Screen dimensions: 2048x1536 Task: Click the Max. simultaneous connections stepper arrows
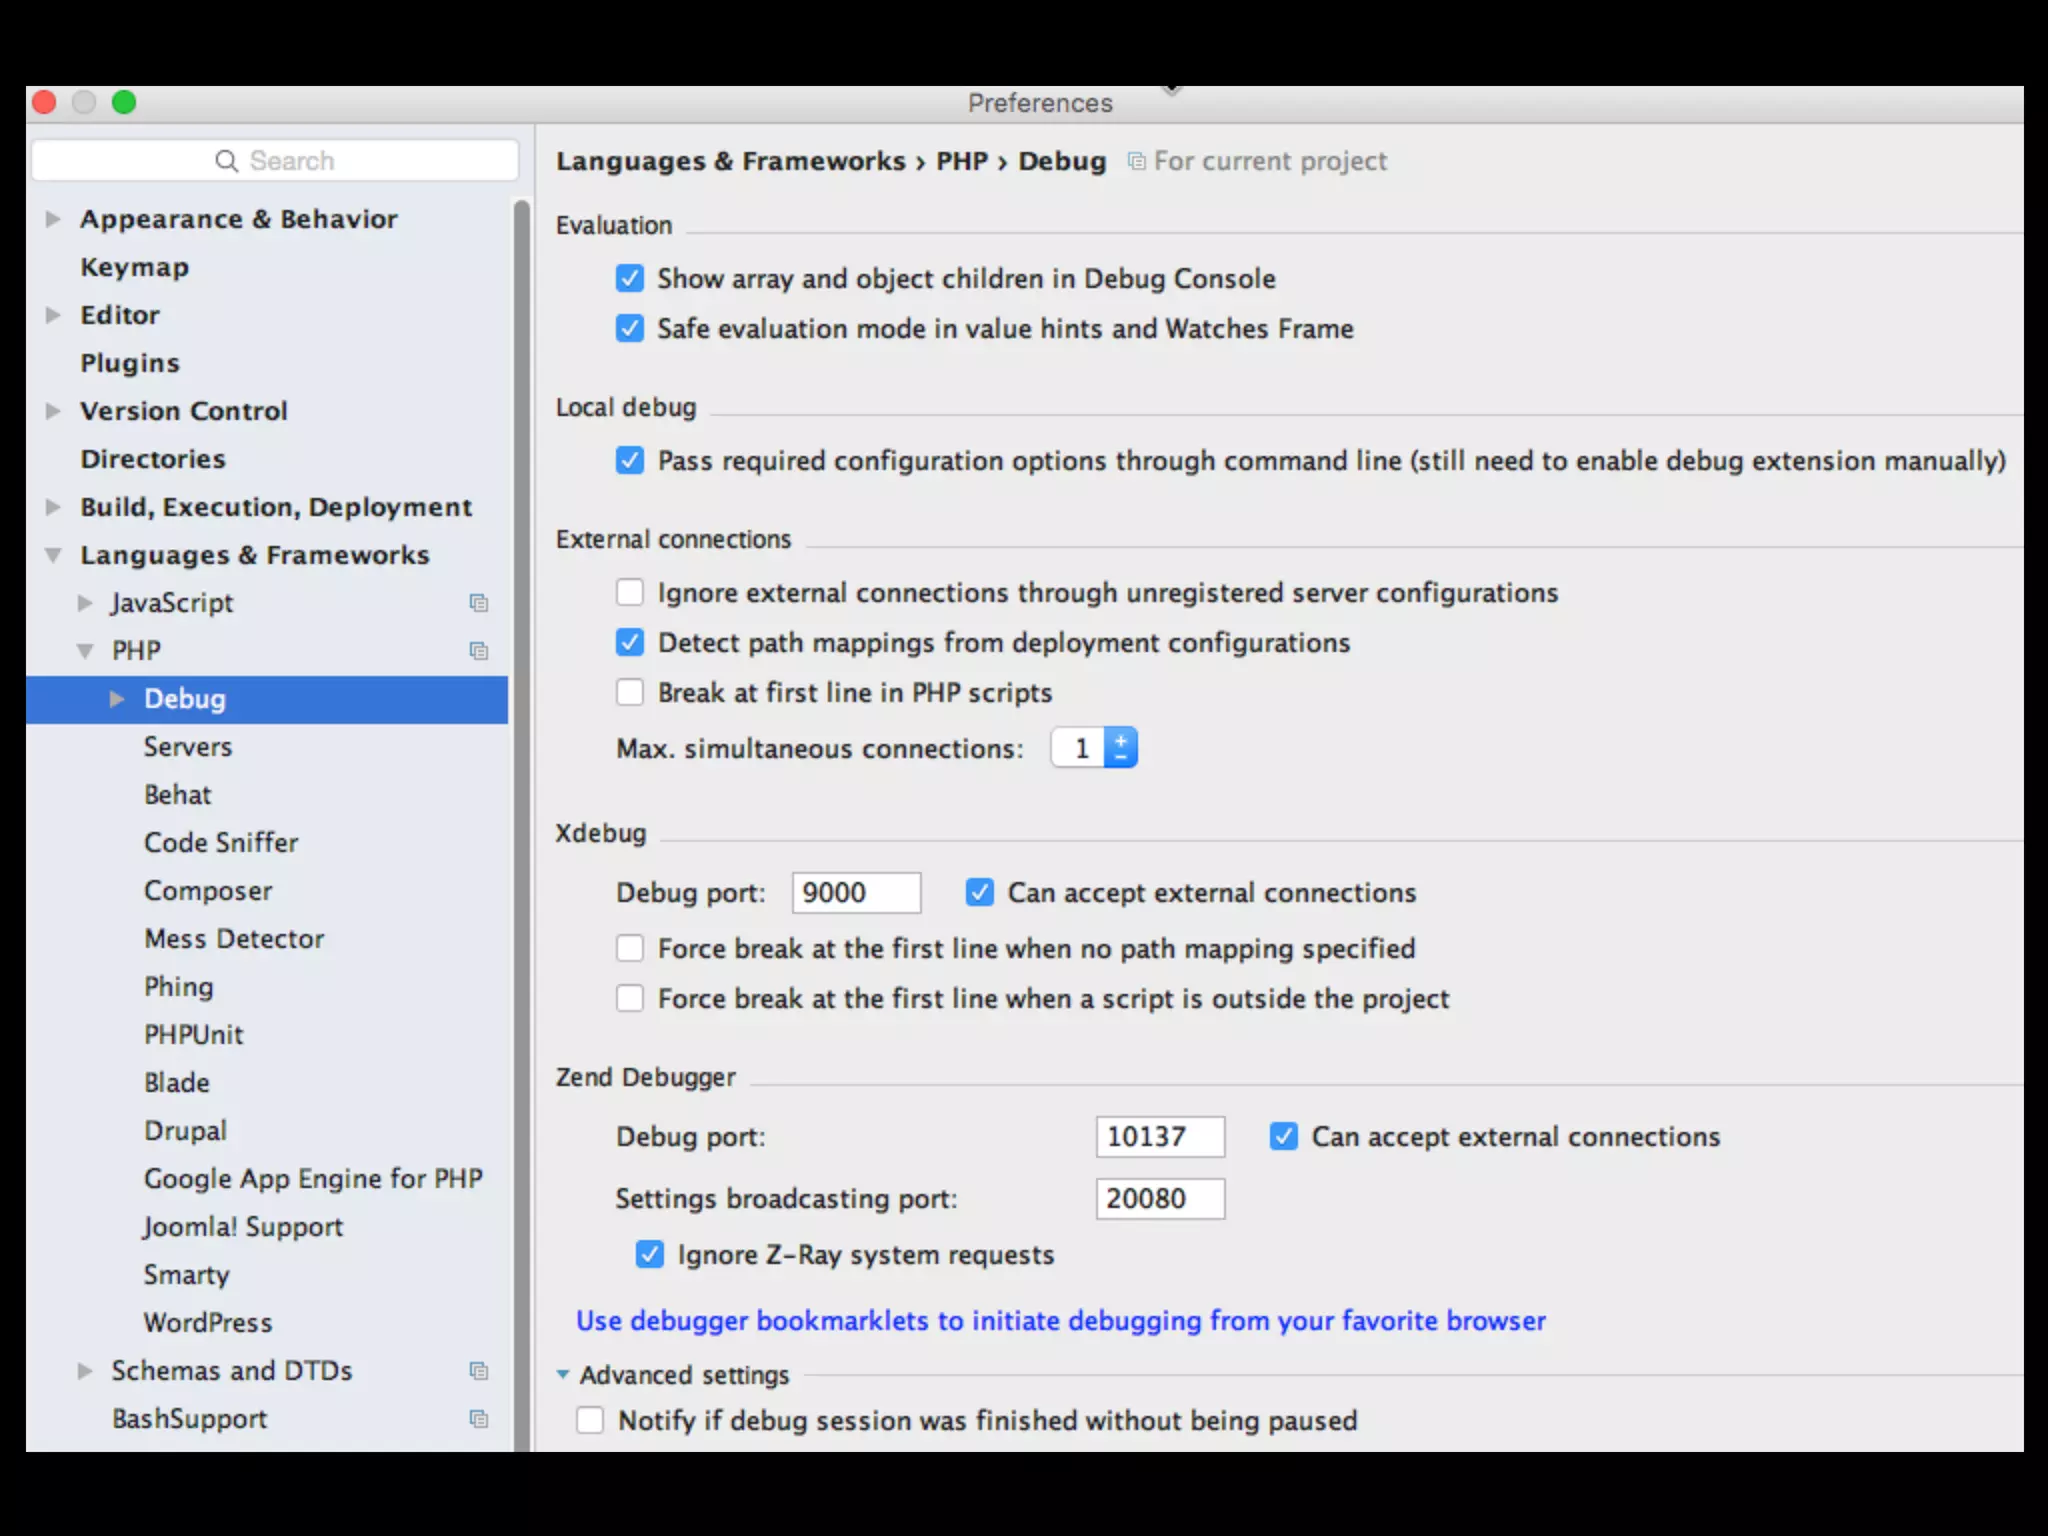[x=1121, y=748]
